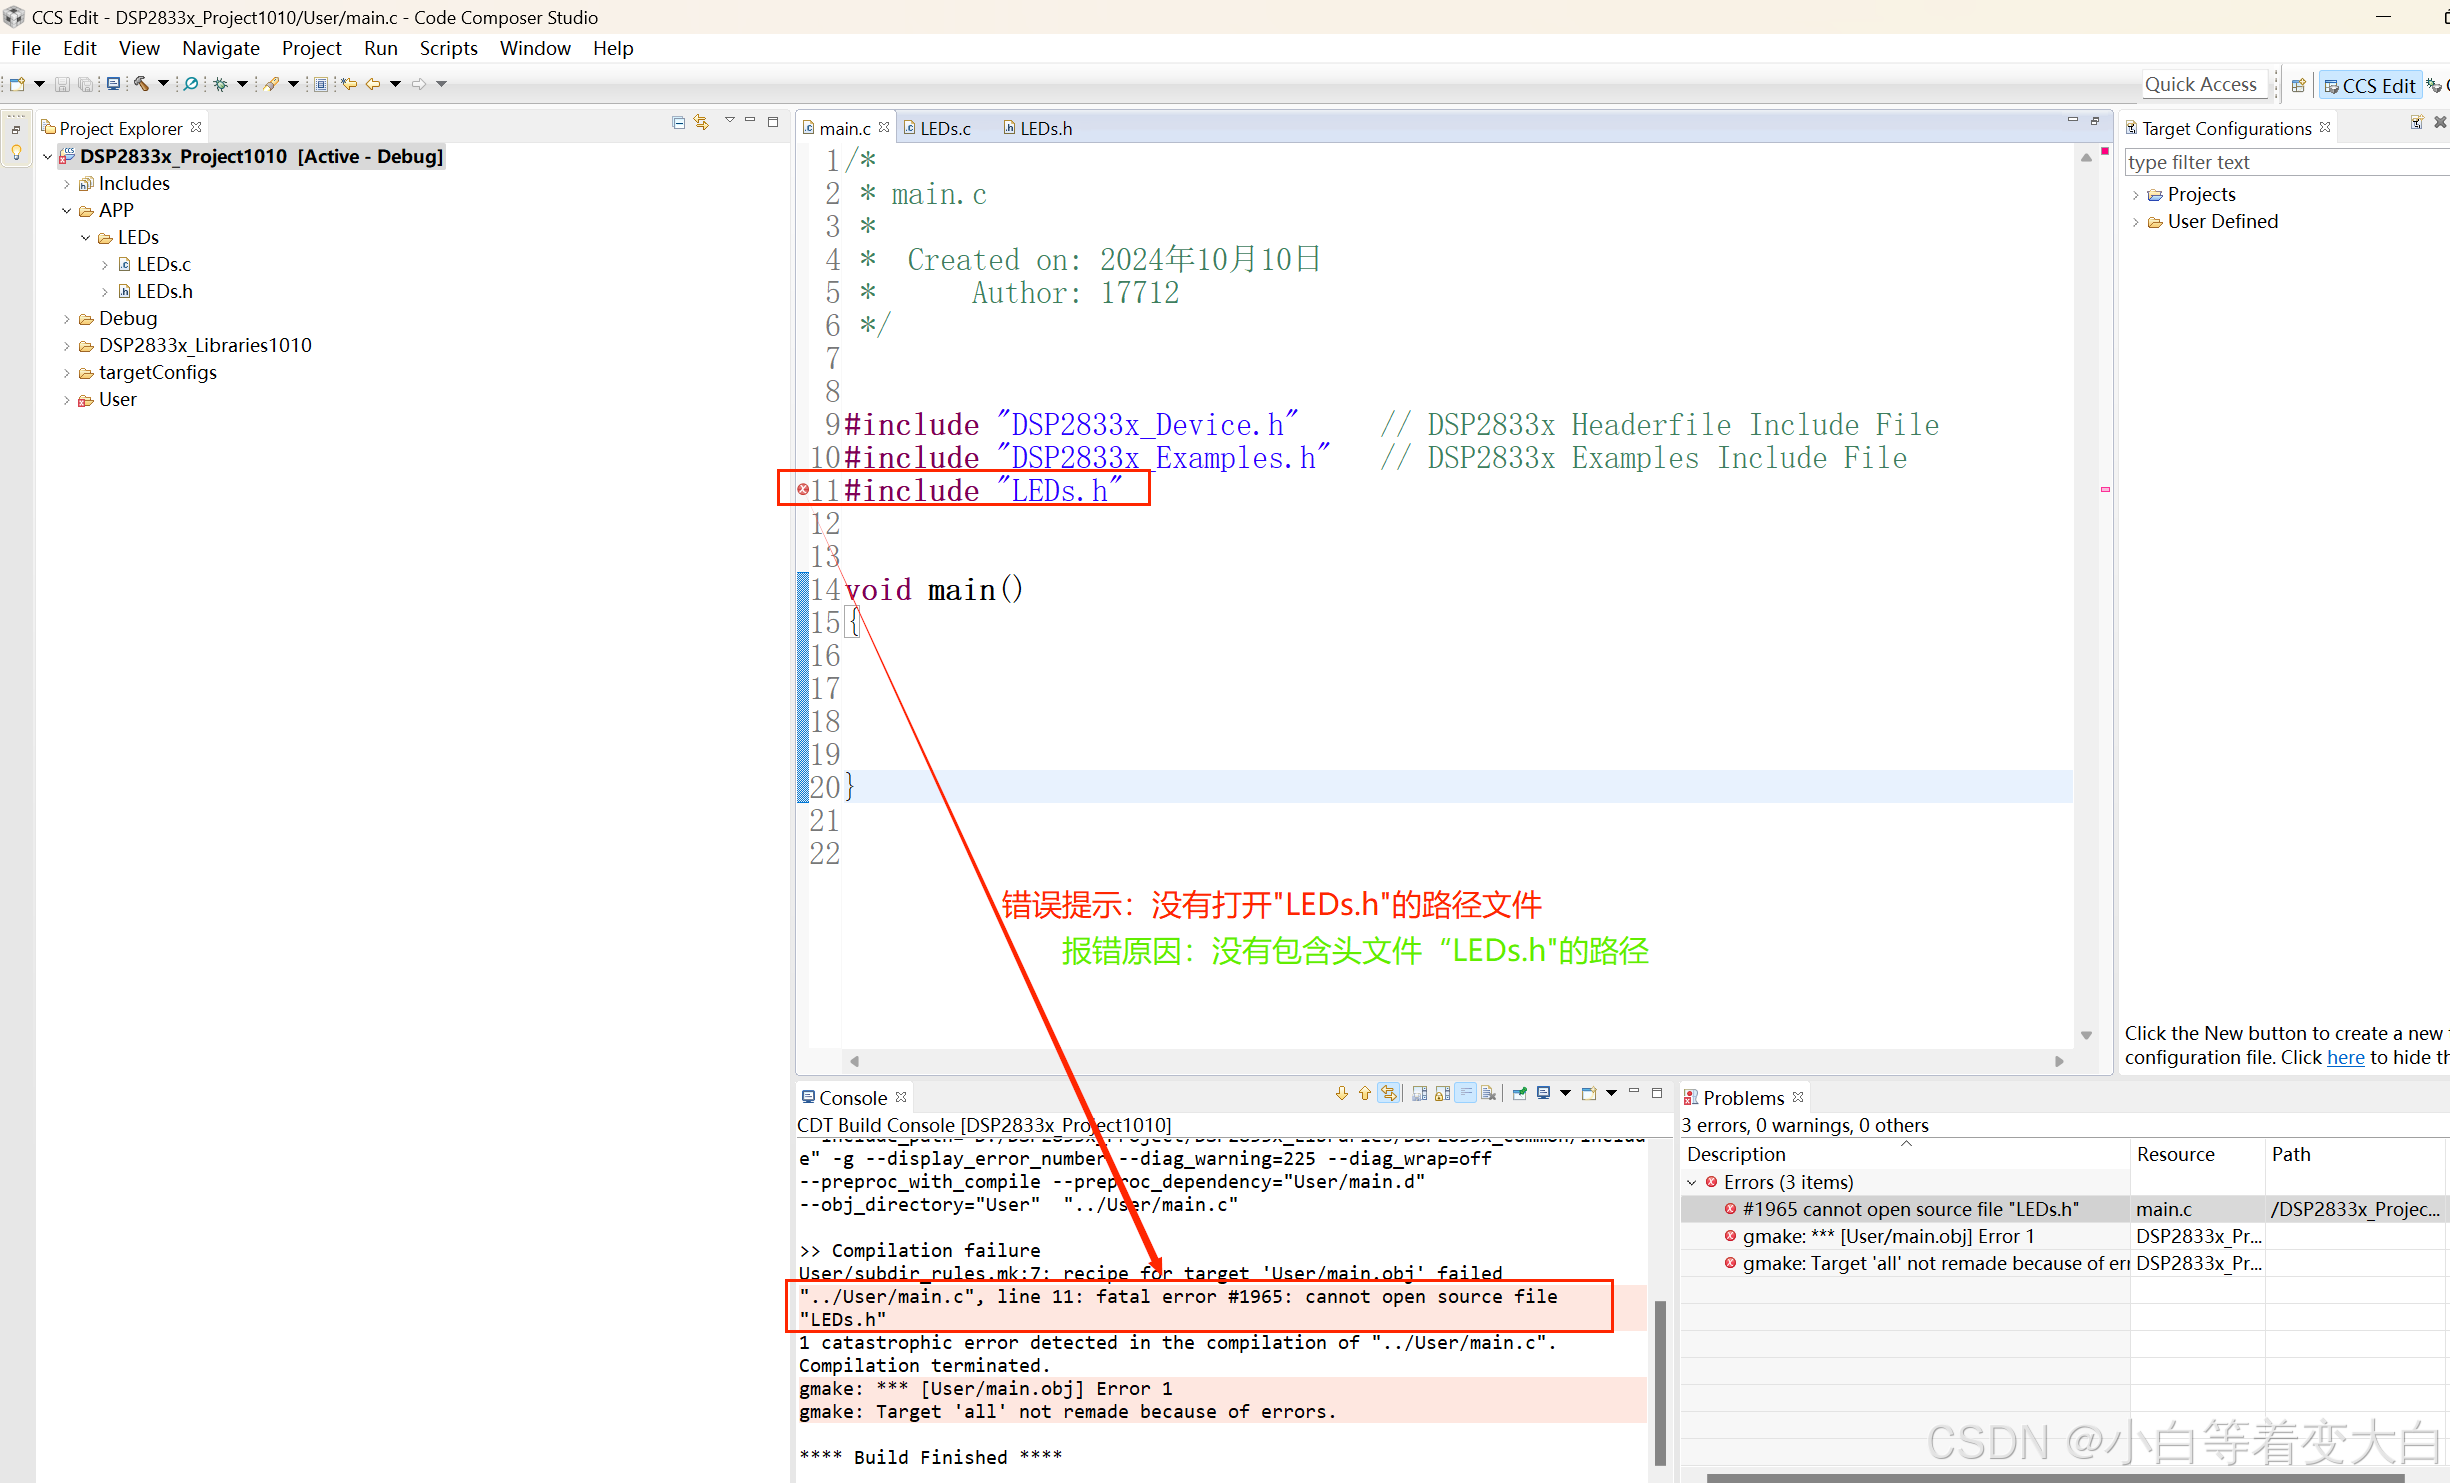Expand the Debug folder in the project tree
Viewport: 2450px width, 1483px height.
click(67, 319)
